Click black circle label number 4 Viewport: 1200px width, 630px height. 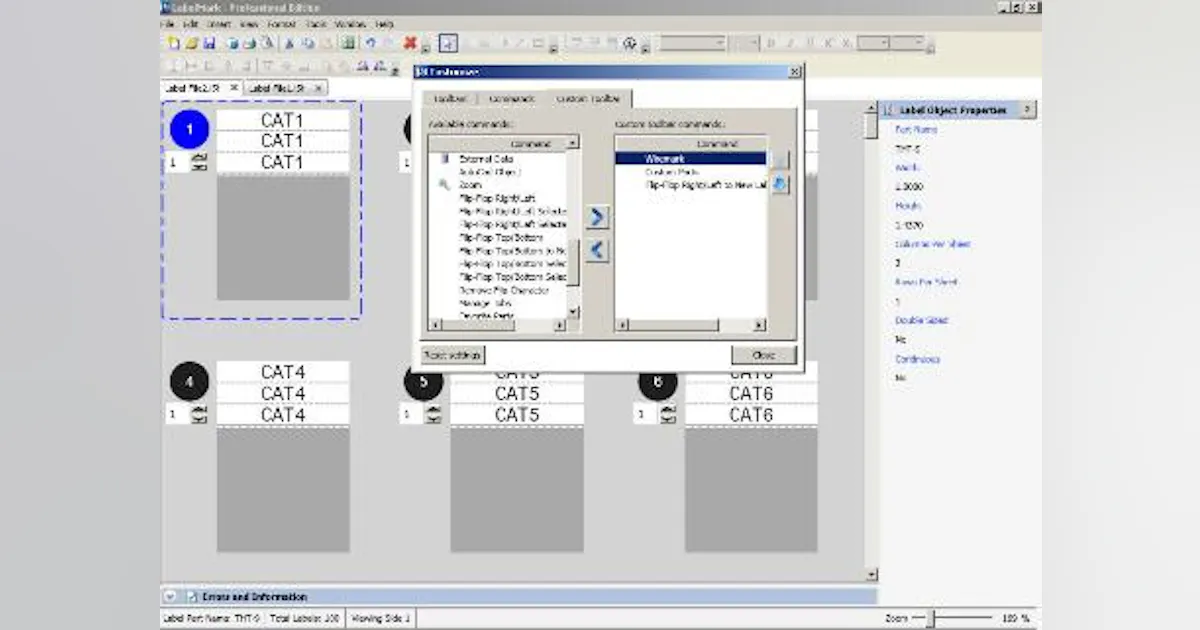click(190, 383)
